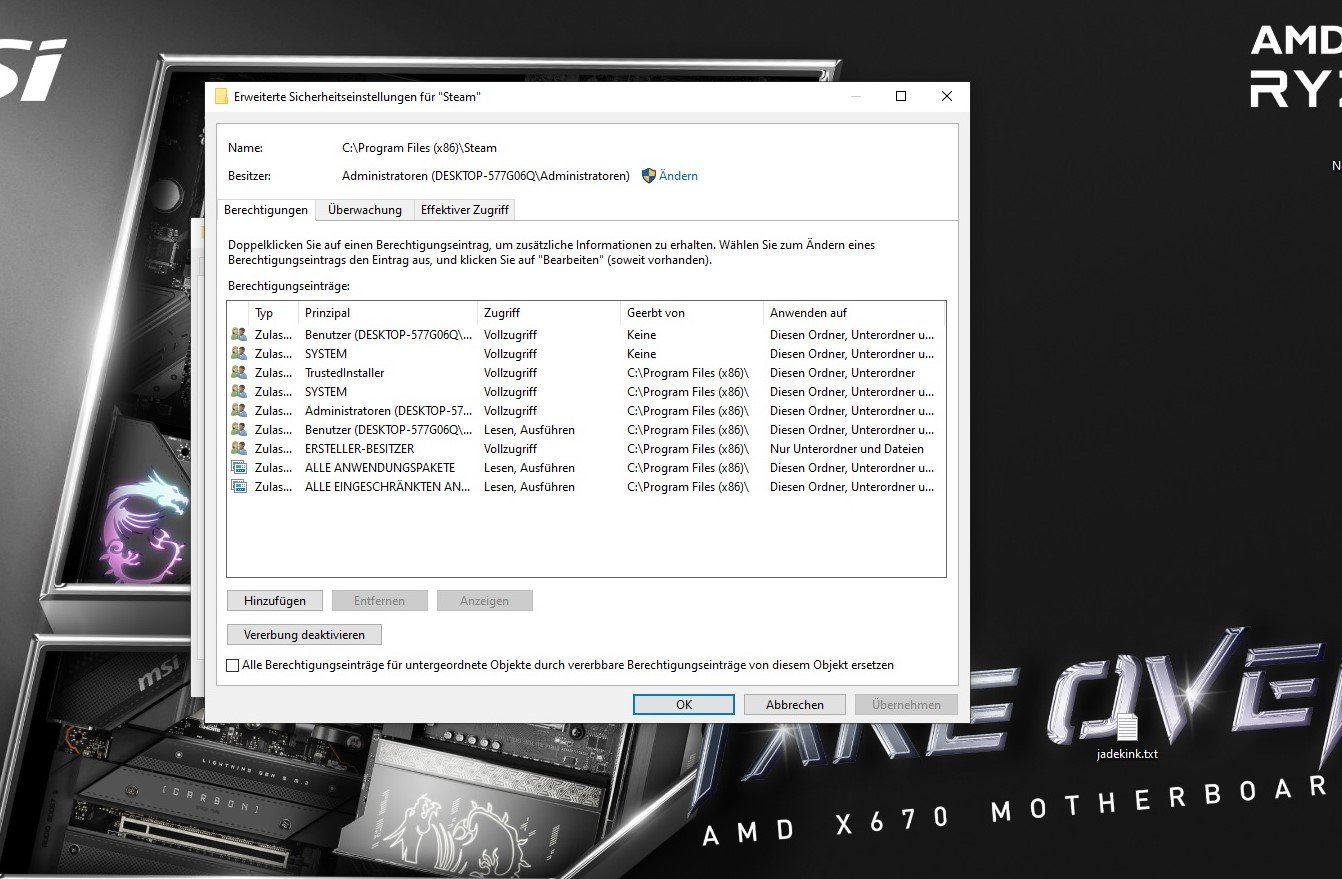Viewport: 1342px width, 879px height.
Task: Open the Ändern owner link
Action: tap(678, 176)
